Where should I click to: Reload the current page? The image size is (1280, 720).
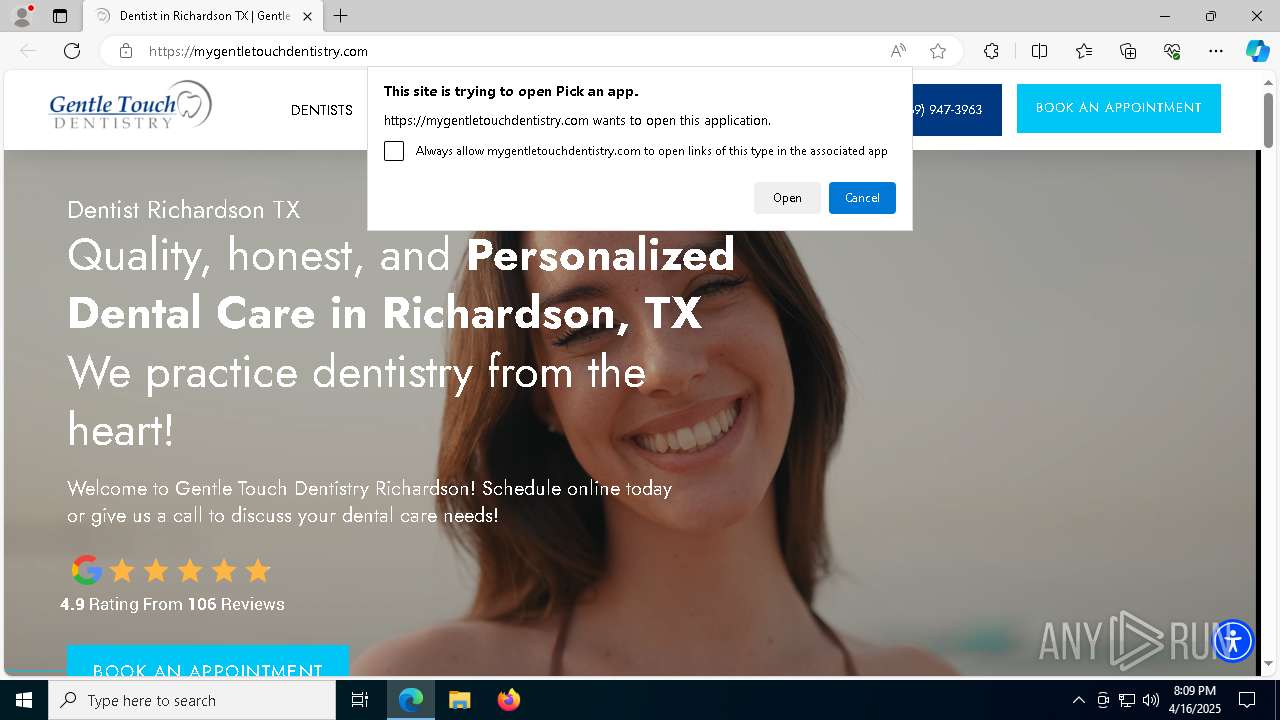72,51
